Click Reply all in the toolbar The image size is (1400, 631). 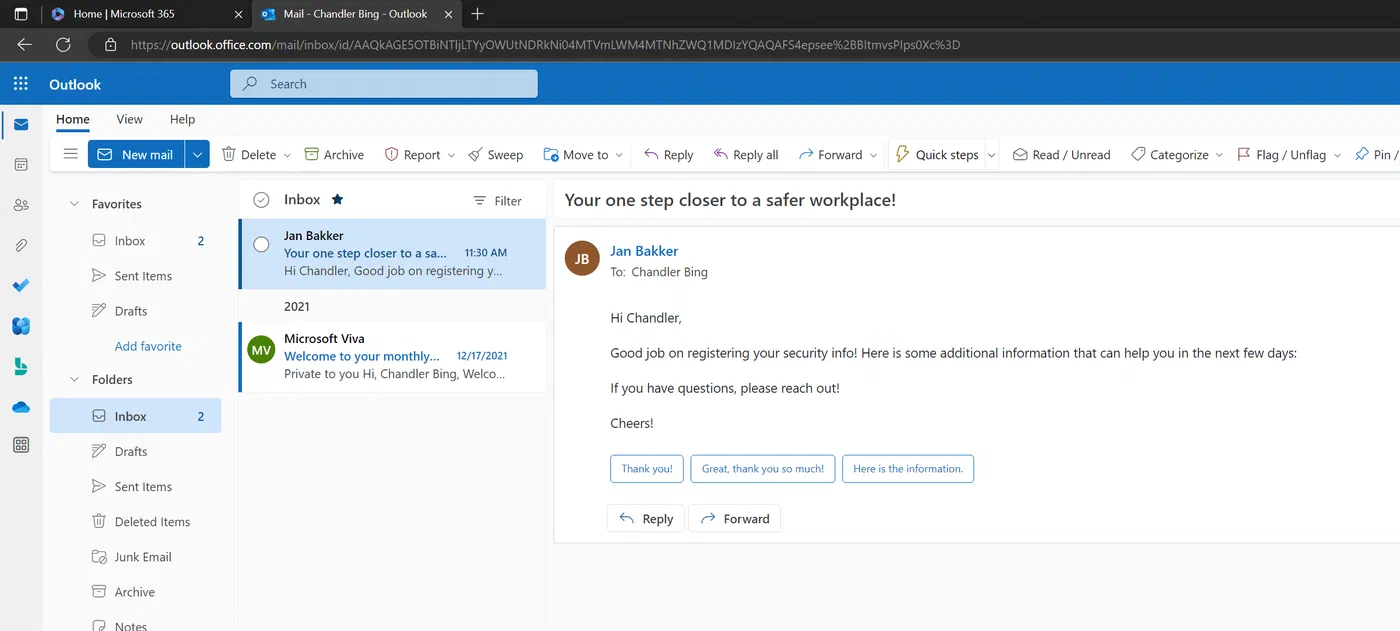pyautogui.click(x=746, y=155)
